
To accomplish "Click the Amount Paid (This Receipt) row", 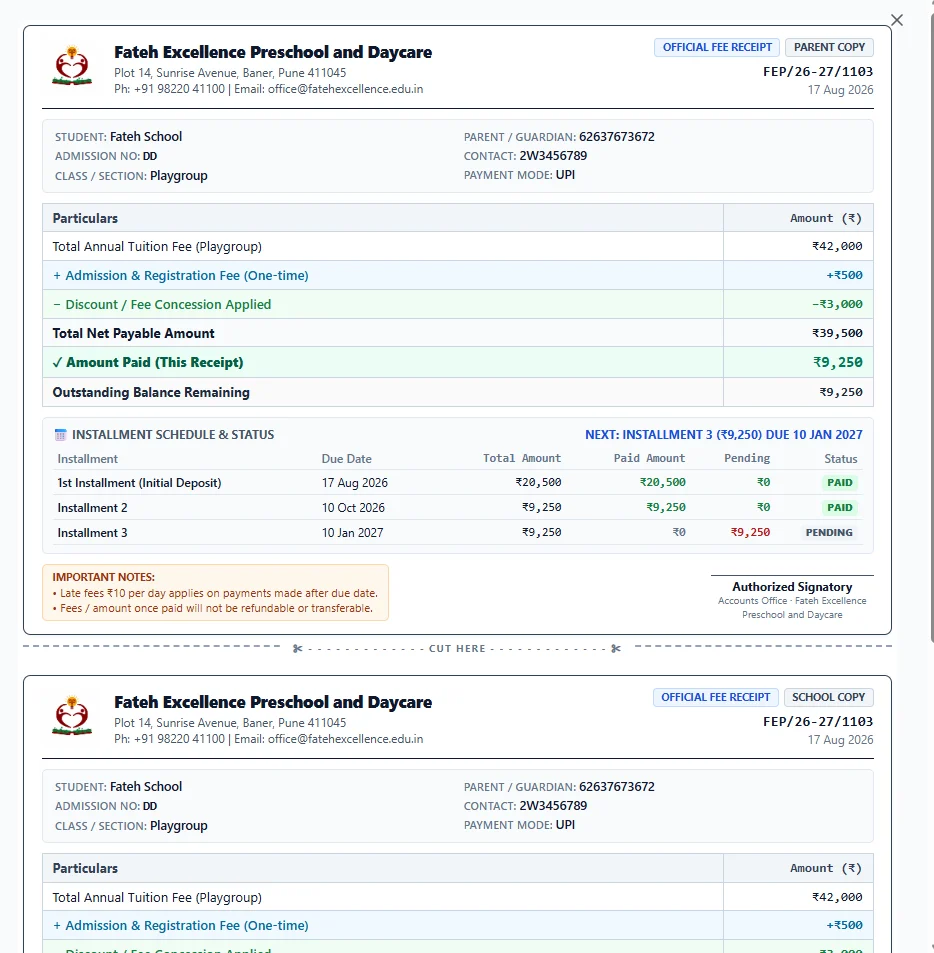I will (458, 362).
